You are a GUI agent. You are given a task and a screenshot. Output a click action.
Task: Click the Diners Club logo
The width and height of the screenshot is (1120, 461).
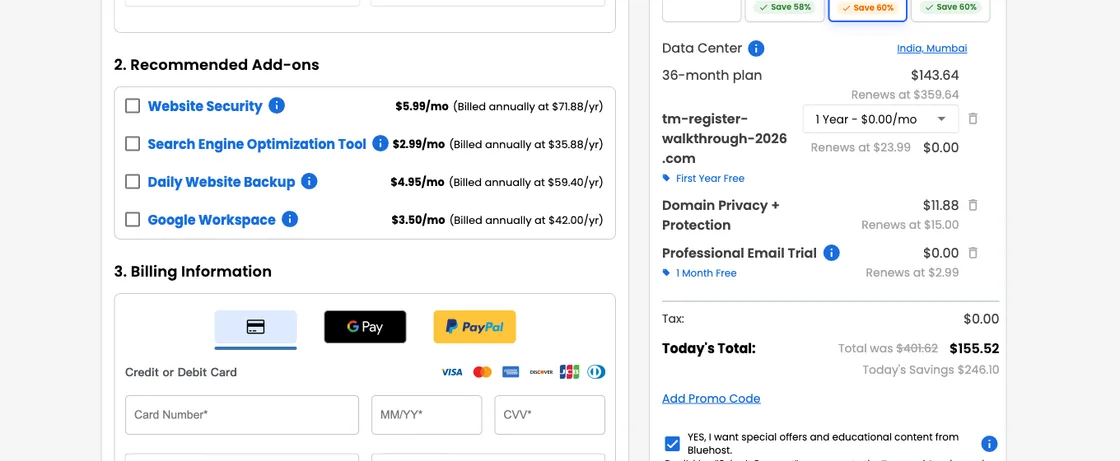(596, 372)
